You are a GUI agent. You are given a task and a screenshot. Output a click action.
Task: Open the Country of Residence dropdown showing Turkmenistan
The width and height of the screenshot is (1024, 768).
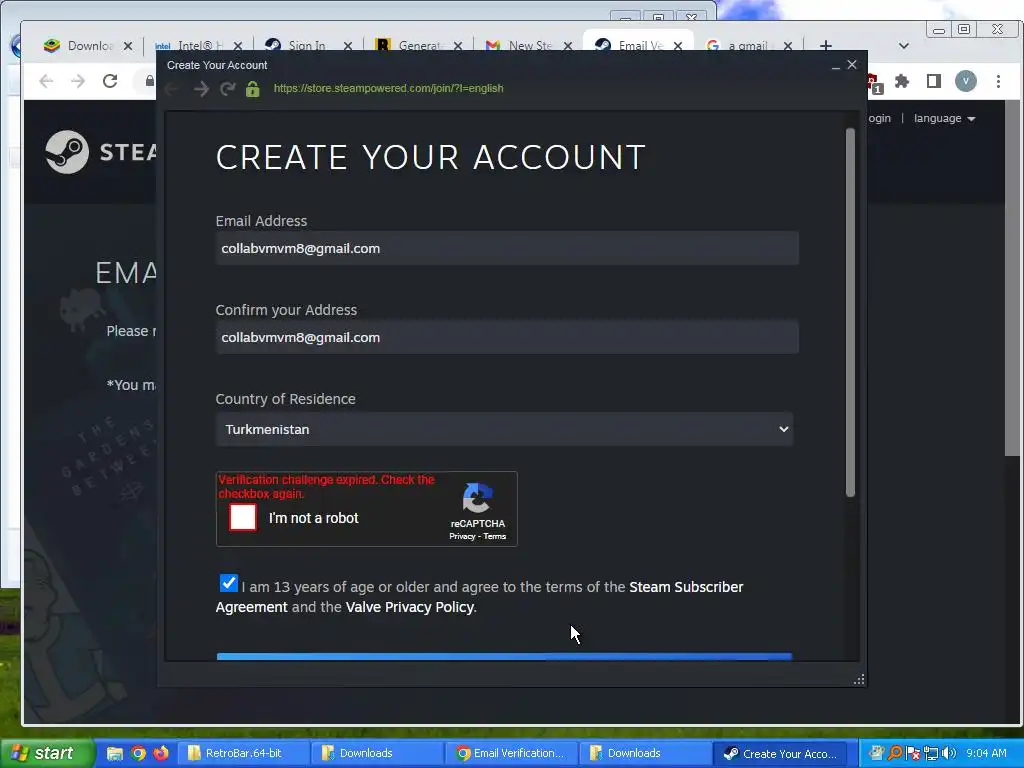point(504,429)
